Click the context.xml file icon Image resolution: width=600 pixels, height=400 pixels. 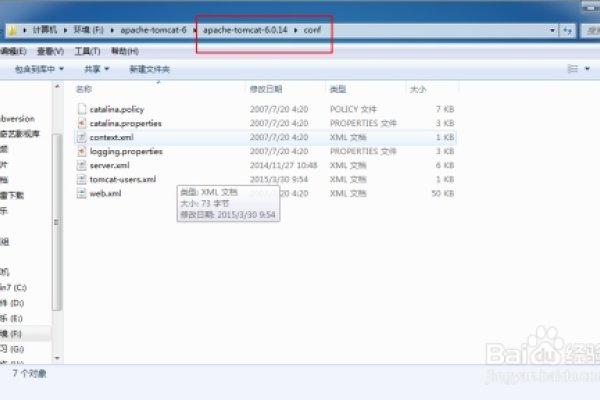82,137
